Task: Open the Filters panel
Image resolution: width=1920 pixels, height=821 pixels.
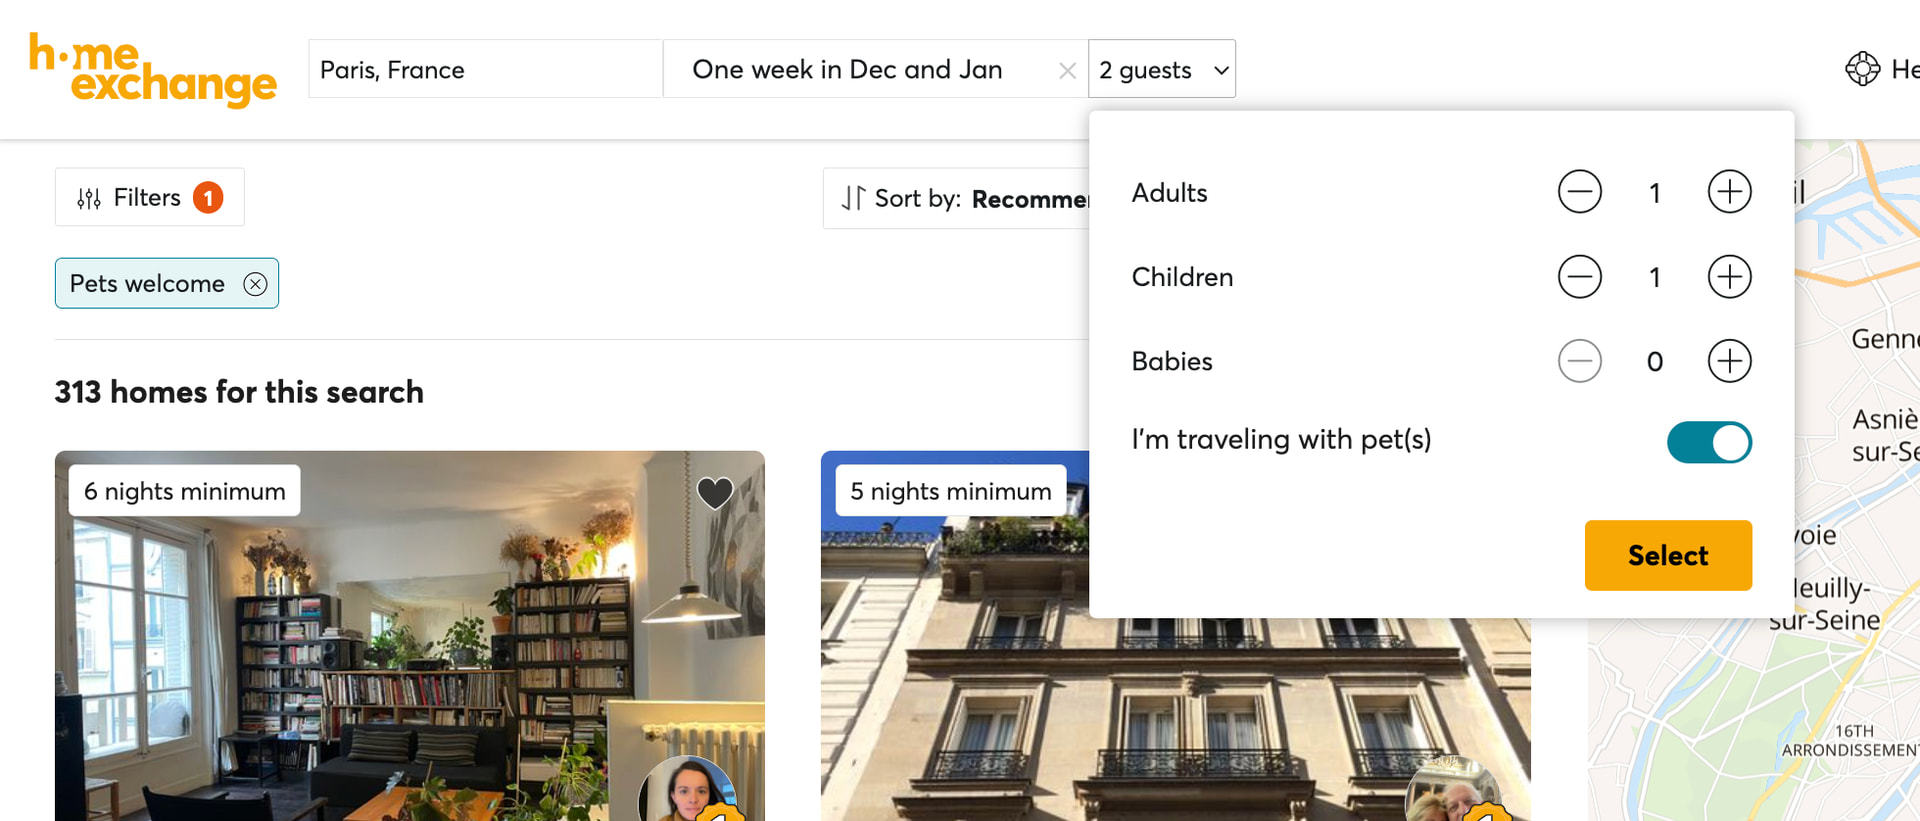Action: pos(149,198)
